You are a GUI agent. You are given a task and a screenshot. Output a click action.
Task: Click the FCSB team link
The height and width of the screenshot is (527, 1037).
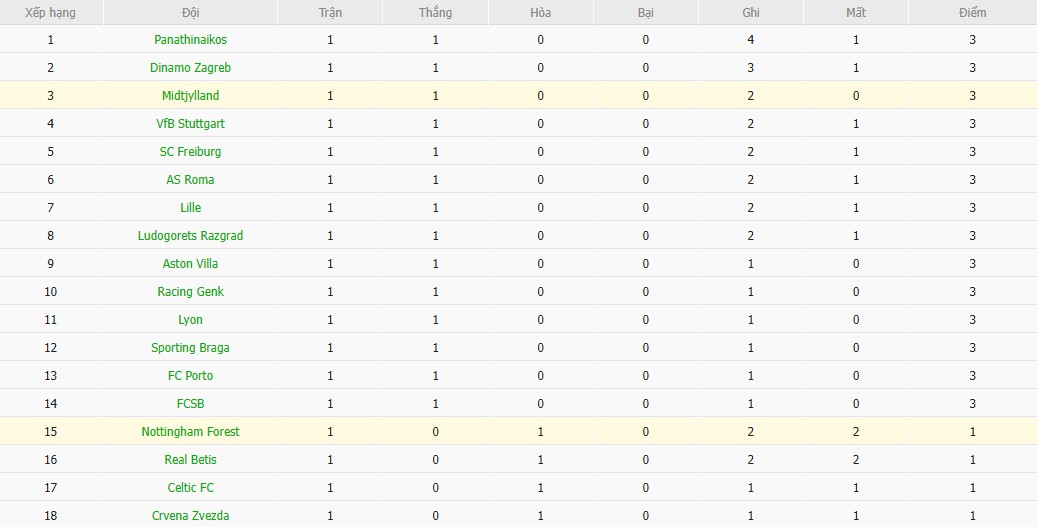coord(190,404)
